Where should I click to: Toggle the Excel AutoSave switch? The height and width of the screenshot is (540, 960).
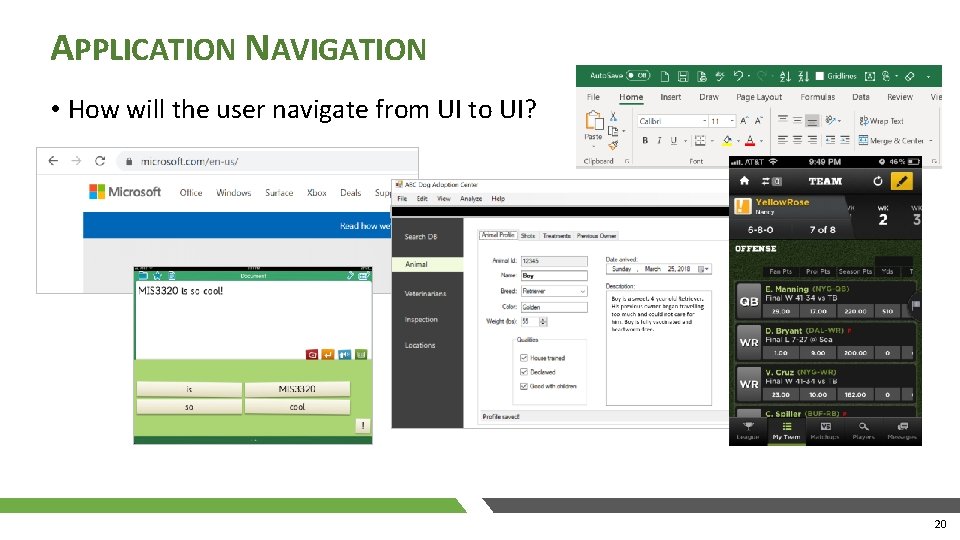(637, 76)
